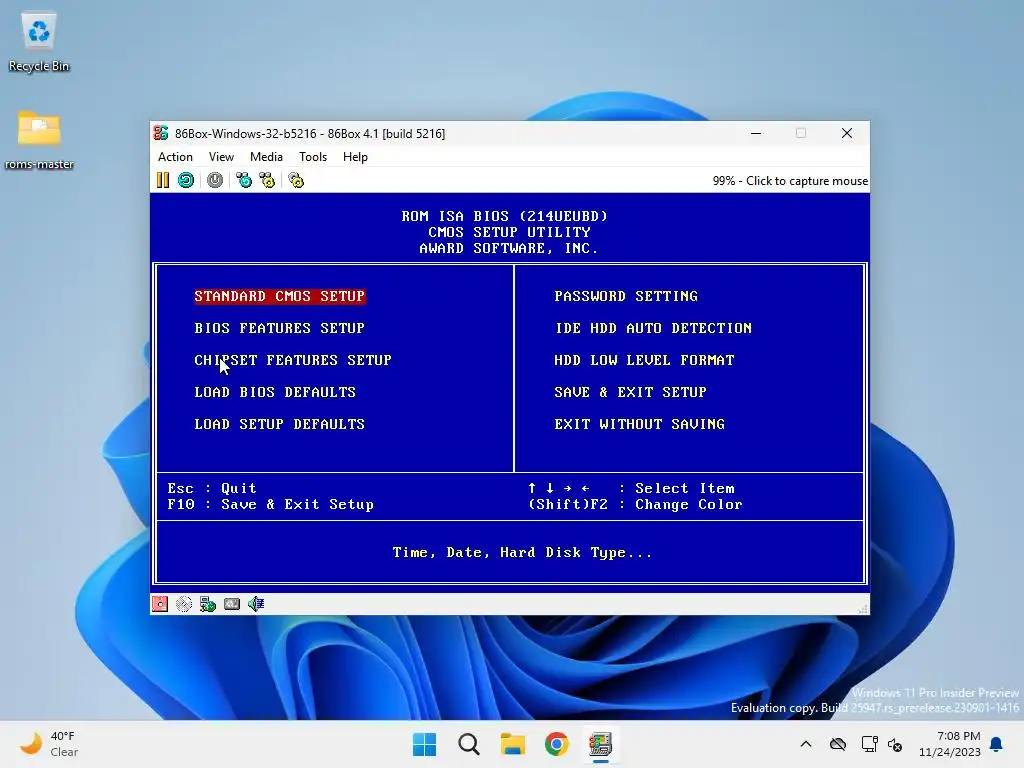Click the 86Box window title text

(310, 133)
